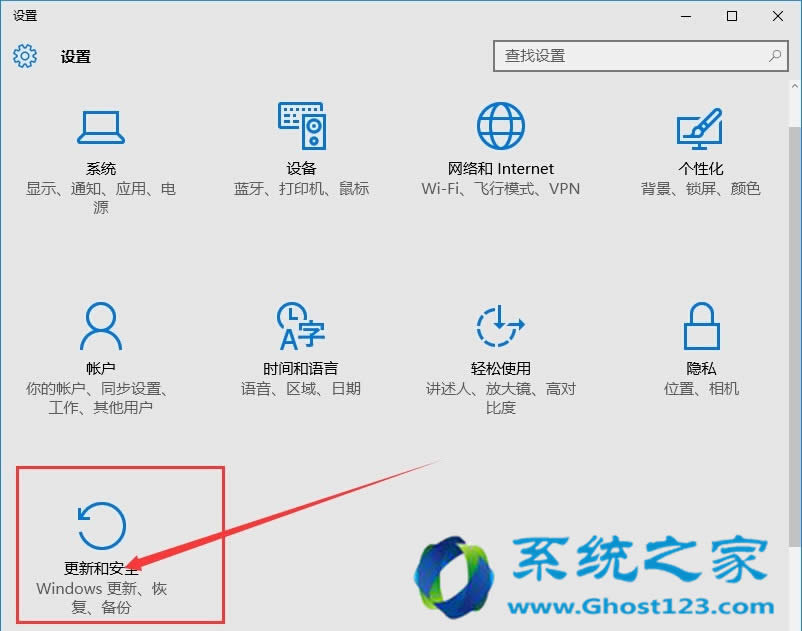Viewport: 802px width, 631px height.
Task: Click the 系统 label text
Action: pos(101,169)
